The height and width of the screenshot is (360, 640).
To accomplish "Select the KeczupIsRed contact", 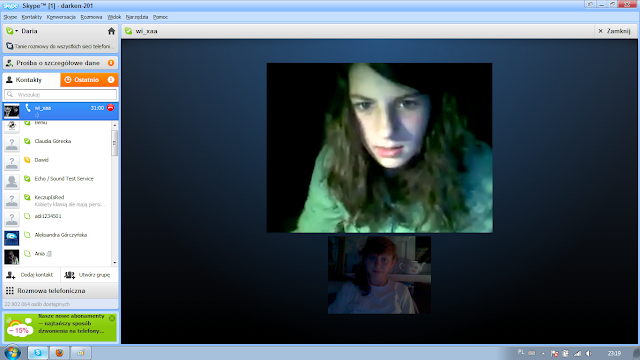I will (x=57, y=200).
